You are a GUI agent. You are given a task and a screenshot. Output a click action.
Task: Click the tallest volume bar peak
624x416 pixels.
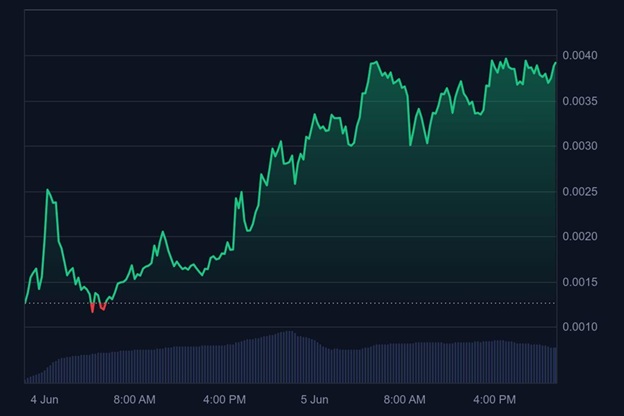click(288, 333)
